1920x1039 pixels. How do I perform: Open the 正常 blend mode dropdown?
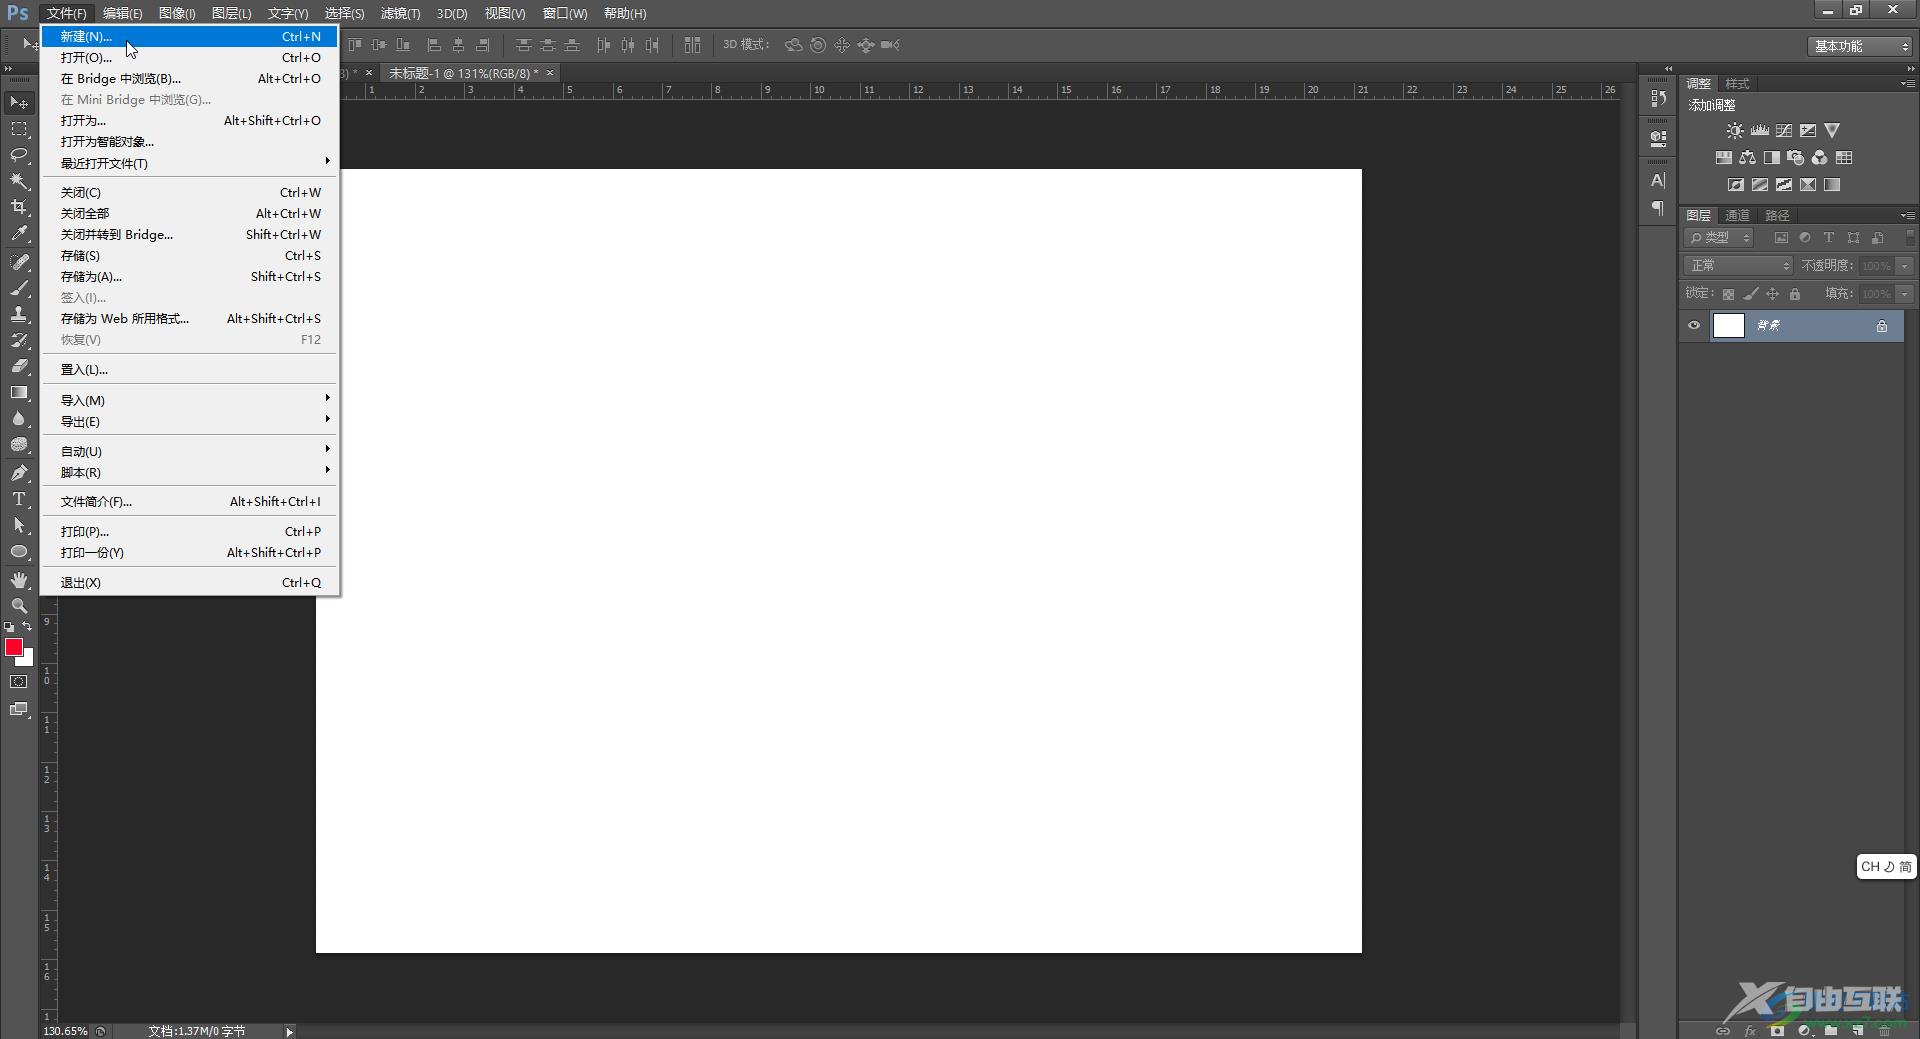click(1739, 266)
